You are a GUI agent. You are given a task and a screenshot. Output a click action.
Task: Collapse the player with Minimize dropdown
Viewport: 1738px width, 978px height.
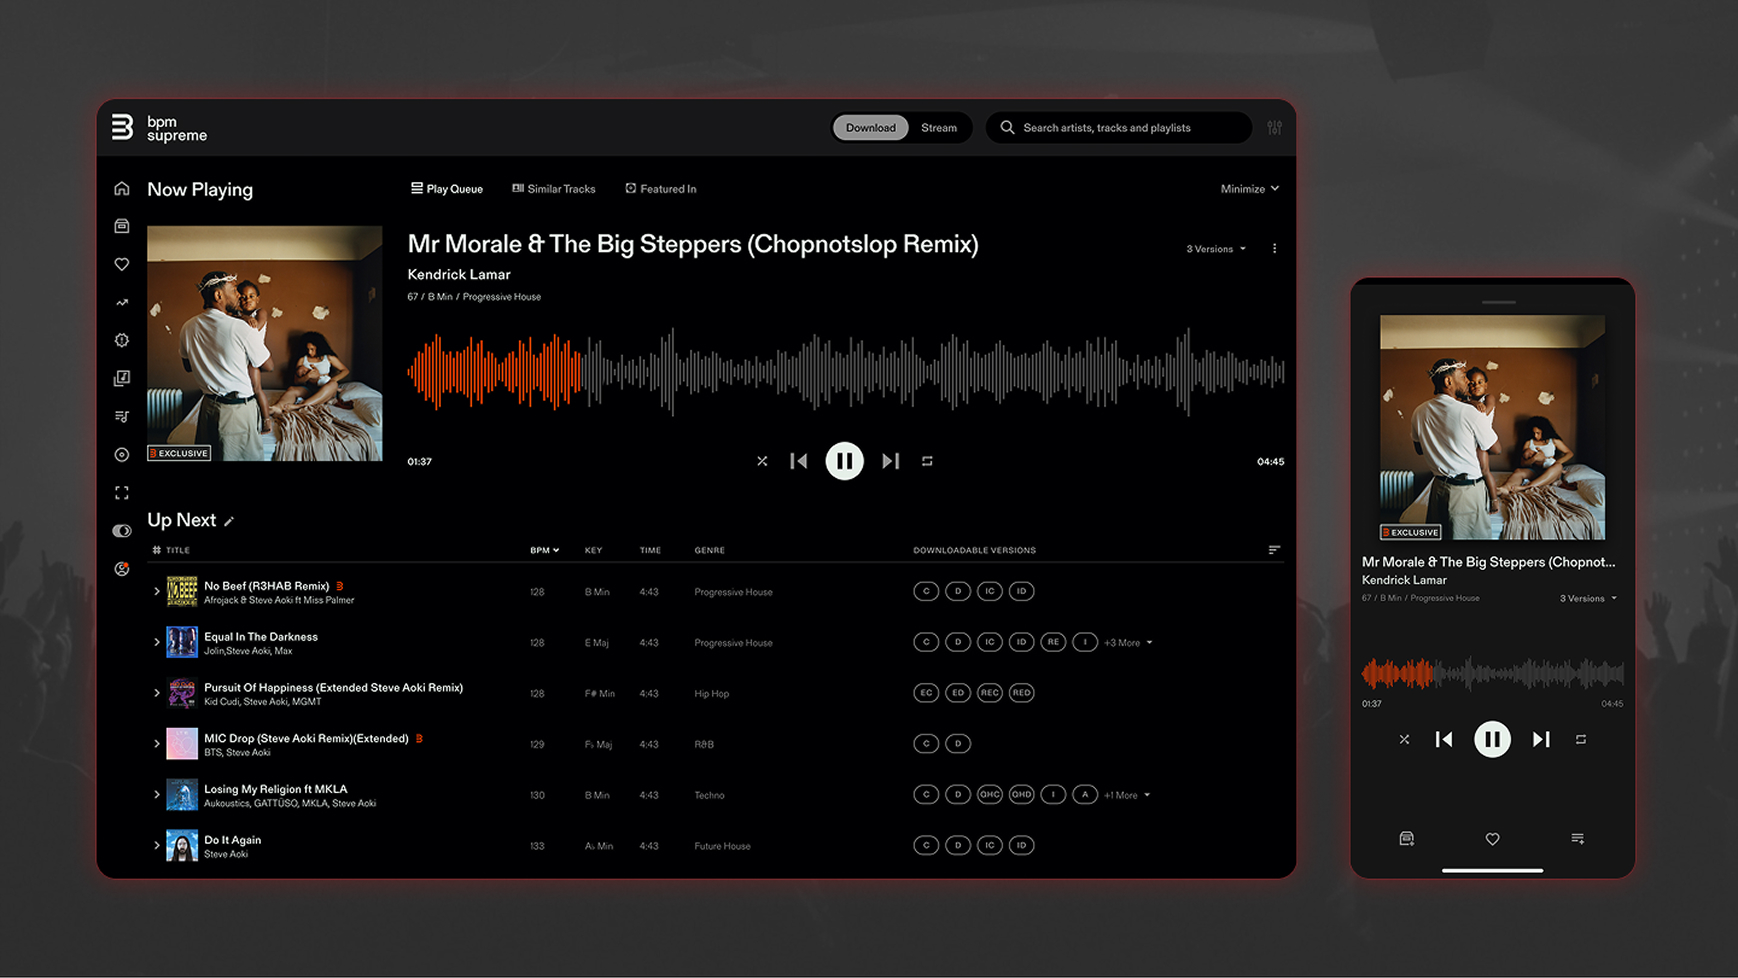(x=1250, y=189)
